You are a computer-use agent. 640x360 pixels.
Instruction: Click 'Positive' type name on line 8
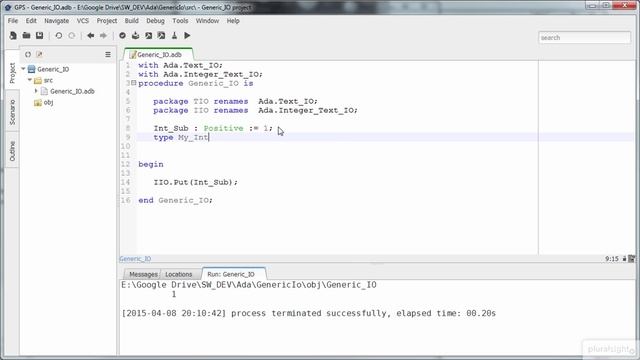(223, 128)
